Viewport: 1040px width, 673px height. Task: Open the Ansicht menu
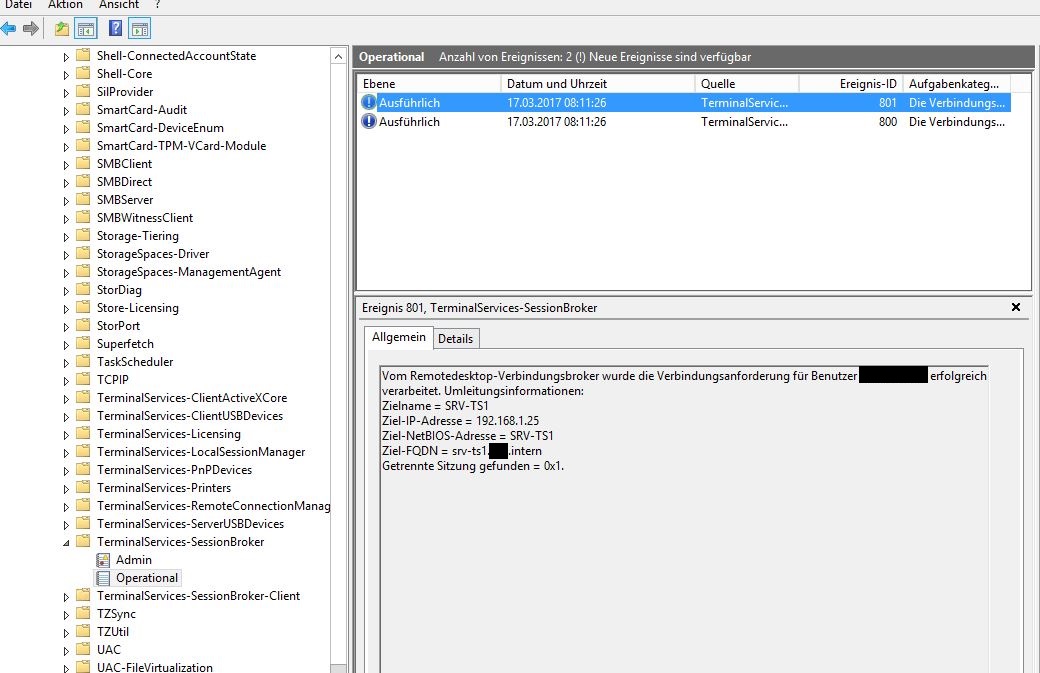pyautogui.click(x=119, y=5)
